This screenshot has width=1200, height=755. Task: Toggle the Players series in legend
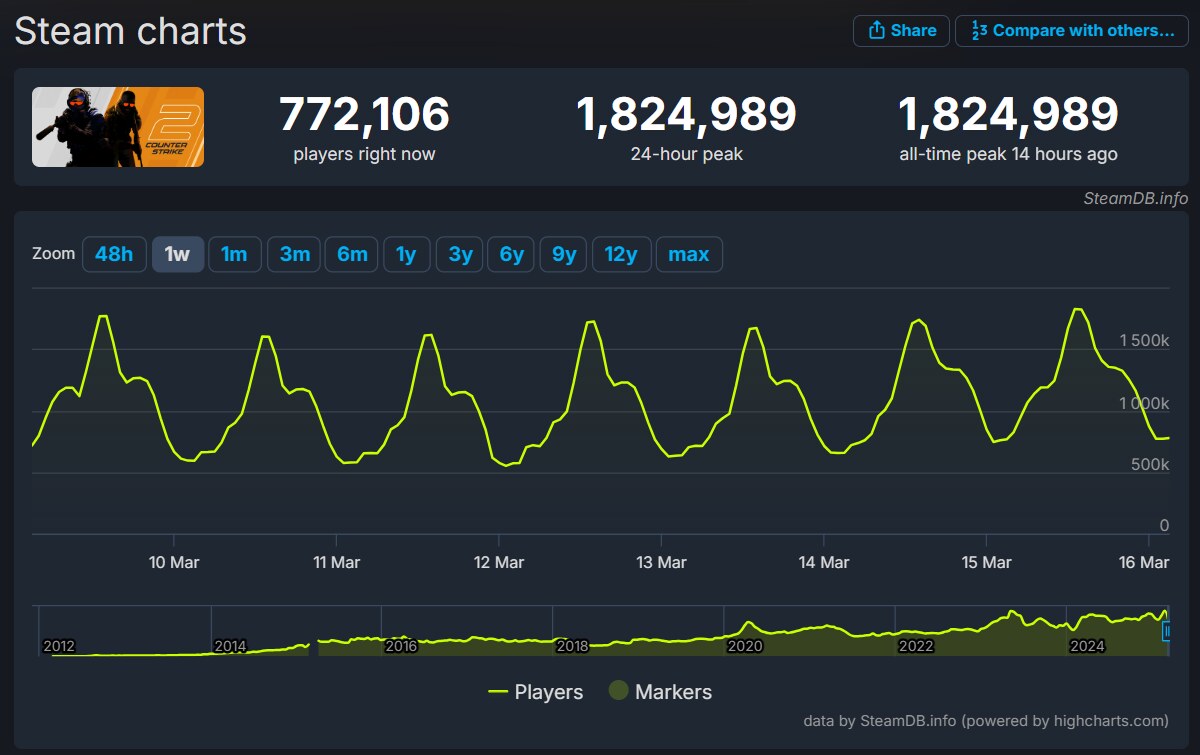535,692
